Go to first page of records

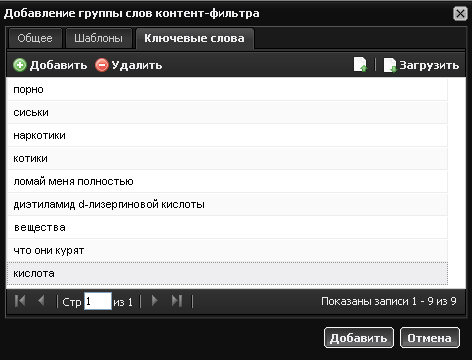point(20,301)
